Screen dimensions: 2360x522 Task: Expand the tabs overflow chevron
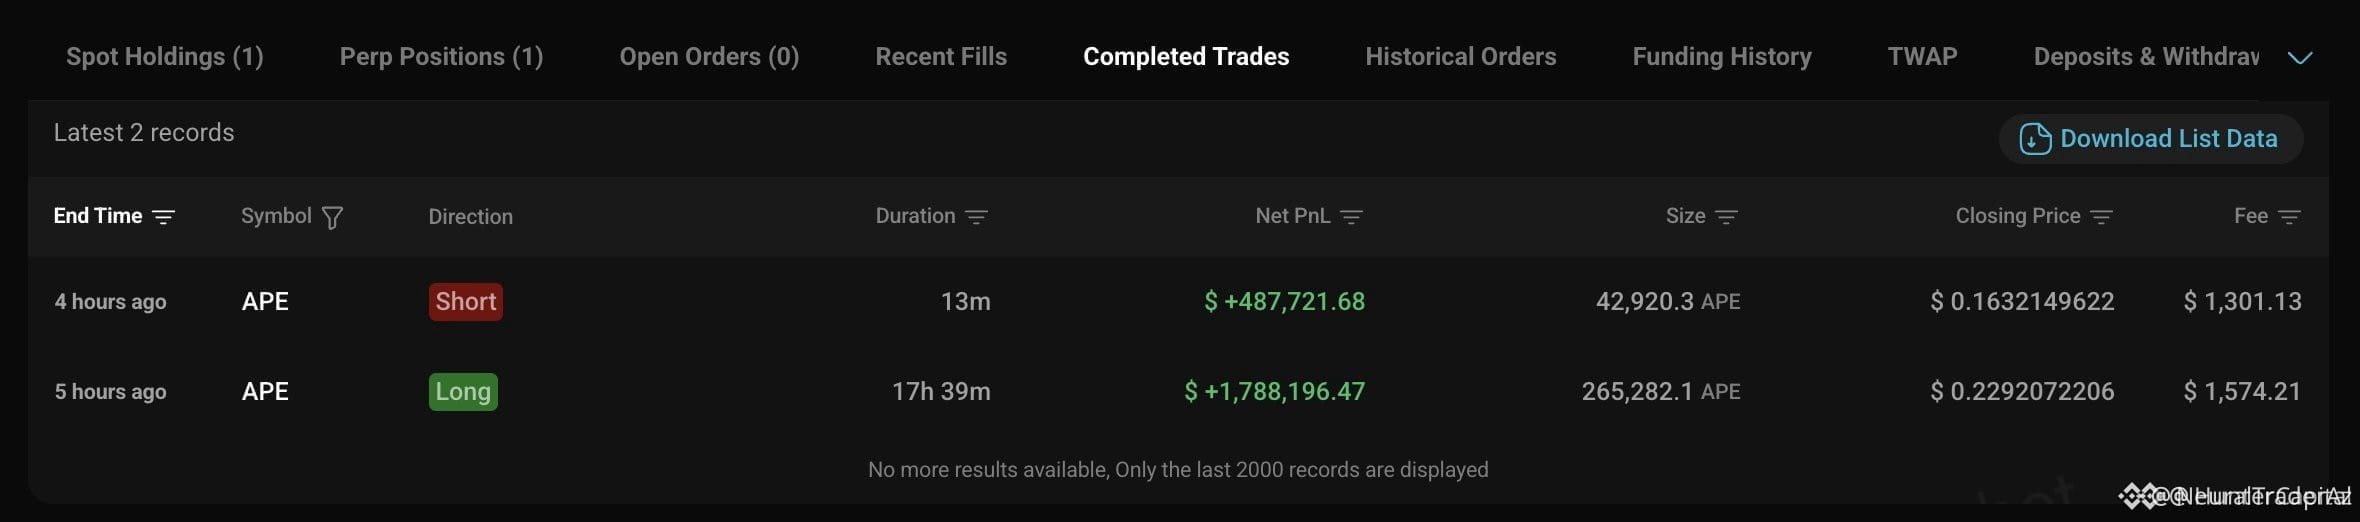[x=2300, y=58]
